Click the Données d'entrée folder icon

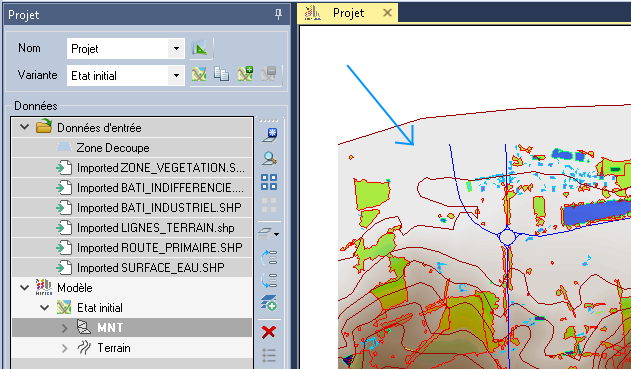(44, 126)
